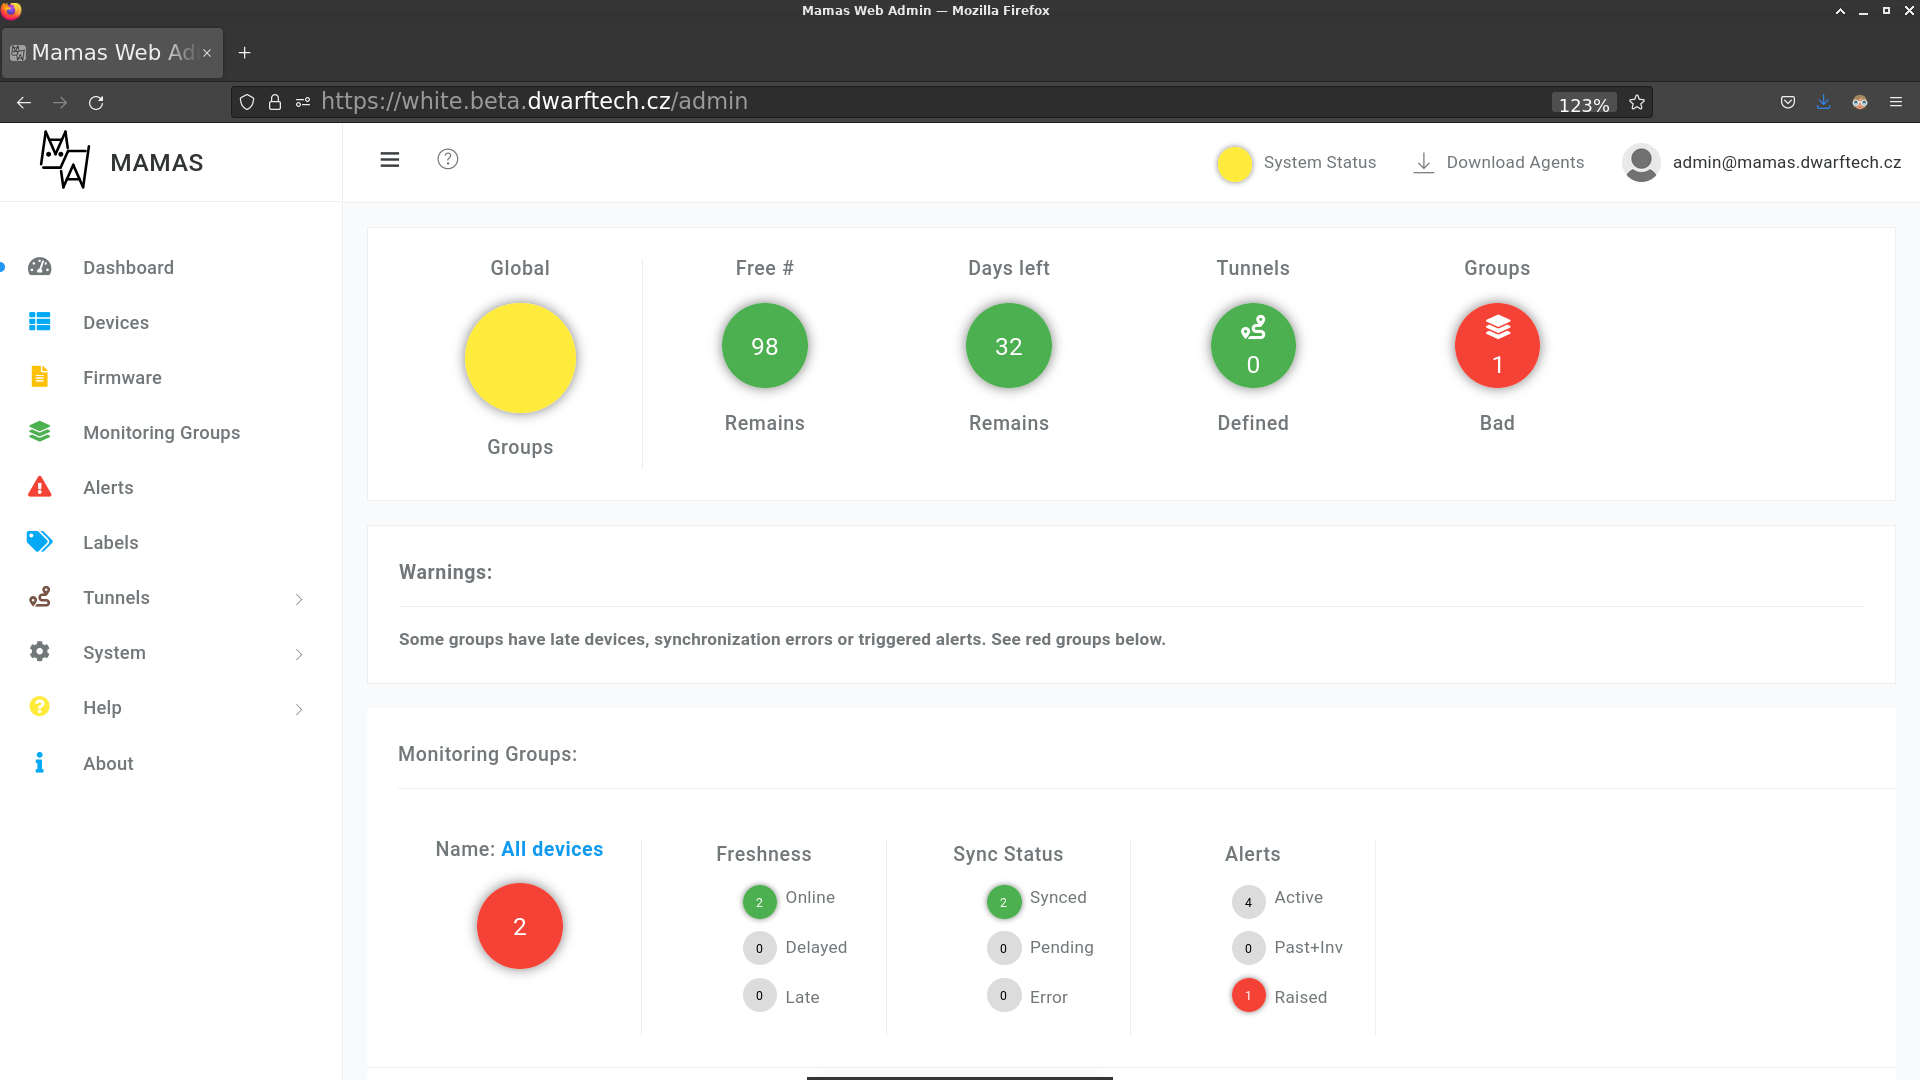
Task: Click the red Raised alerts badge
Action: tap(1248, 996)
